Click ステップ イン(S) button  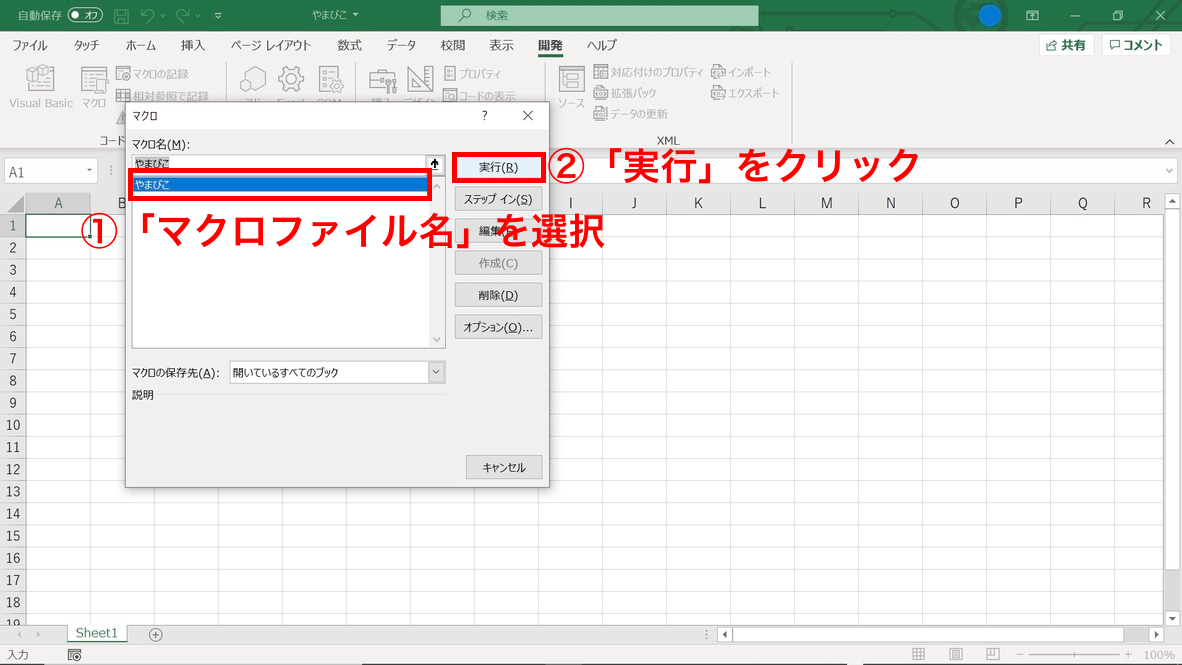click(x=498, y=199)
